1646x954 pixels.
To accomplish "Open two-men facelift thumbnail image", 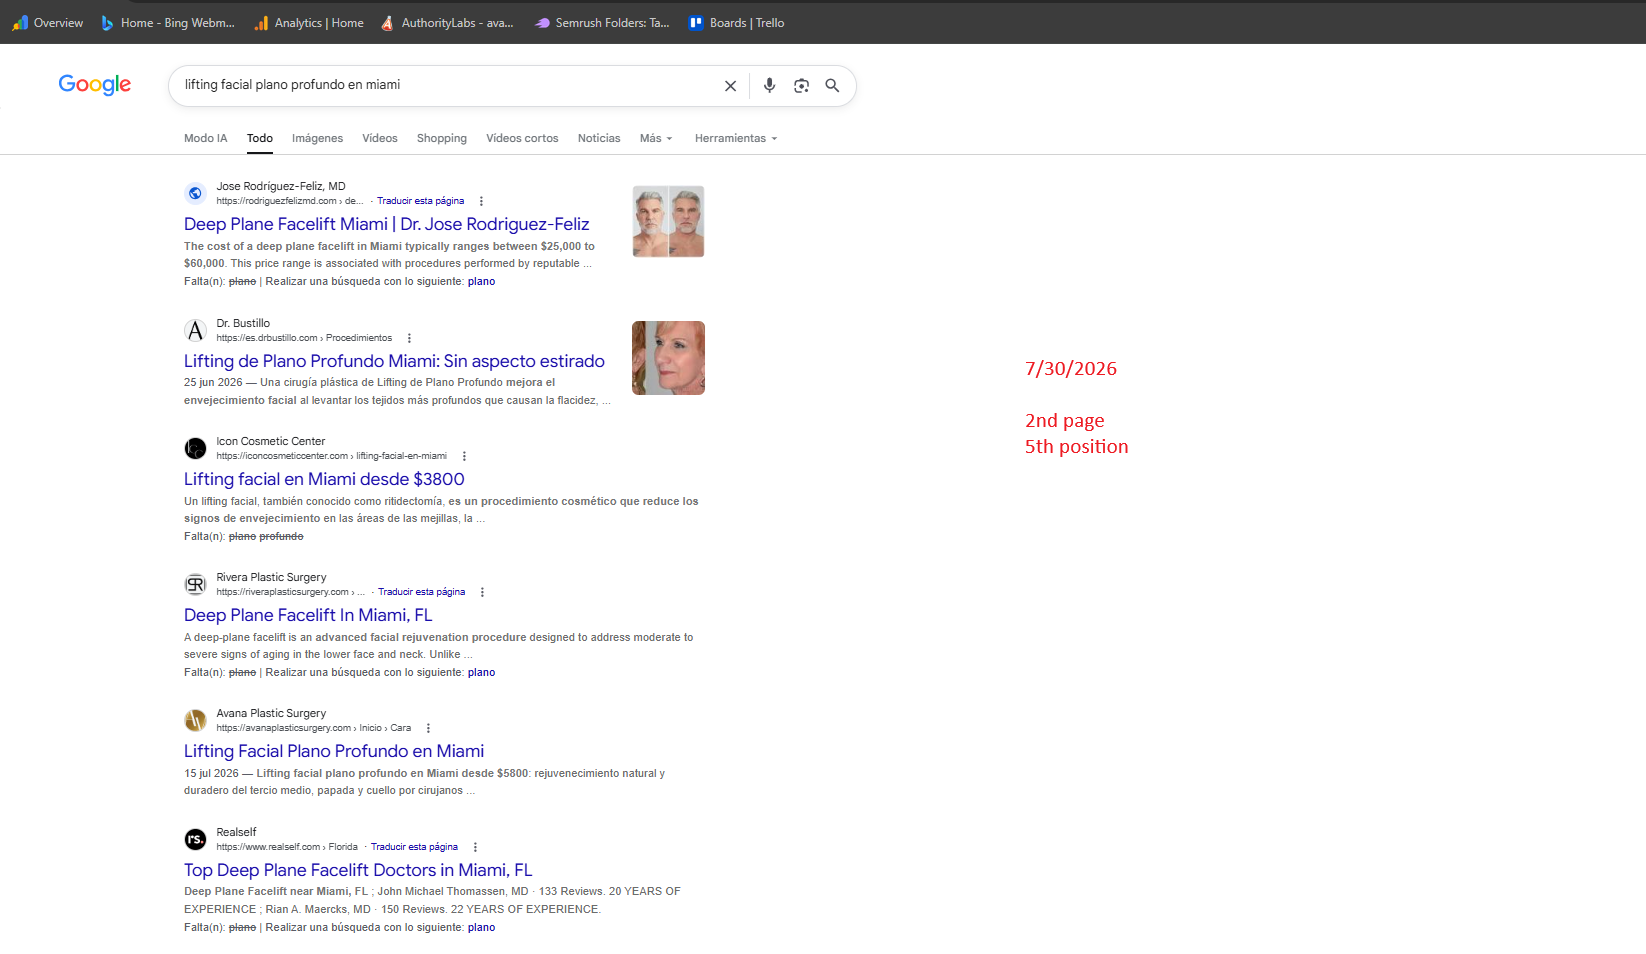I will tap(668, 221).
